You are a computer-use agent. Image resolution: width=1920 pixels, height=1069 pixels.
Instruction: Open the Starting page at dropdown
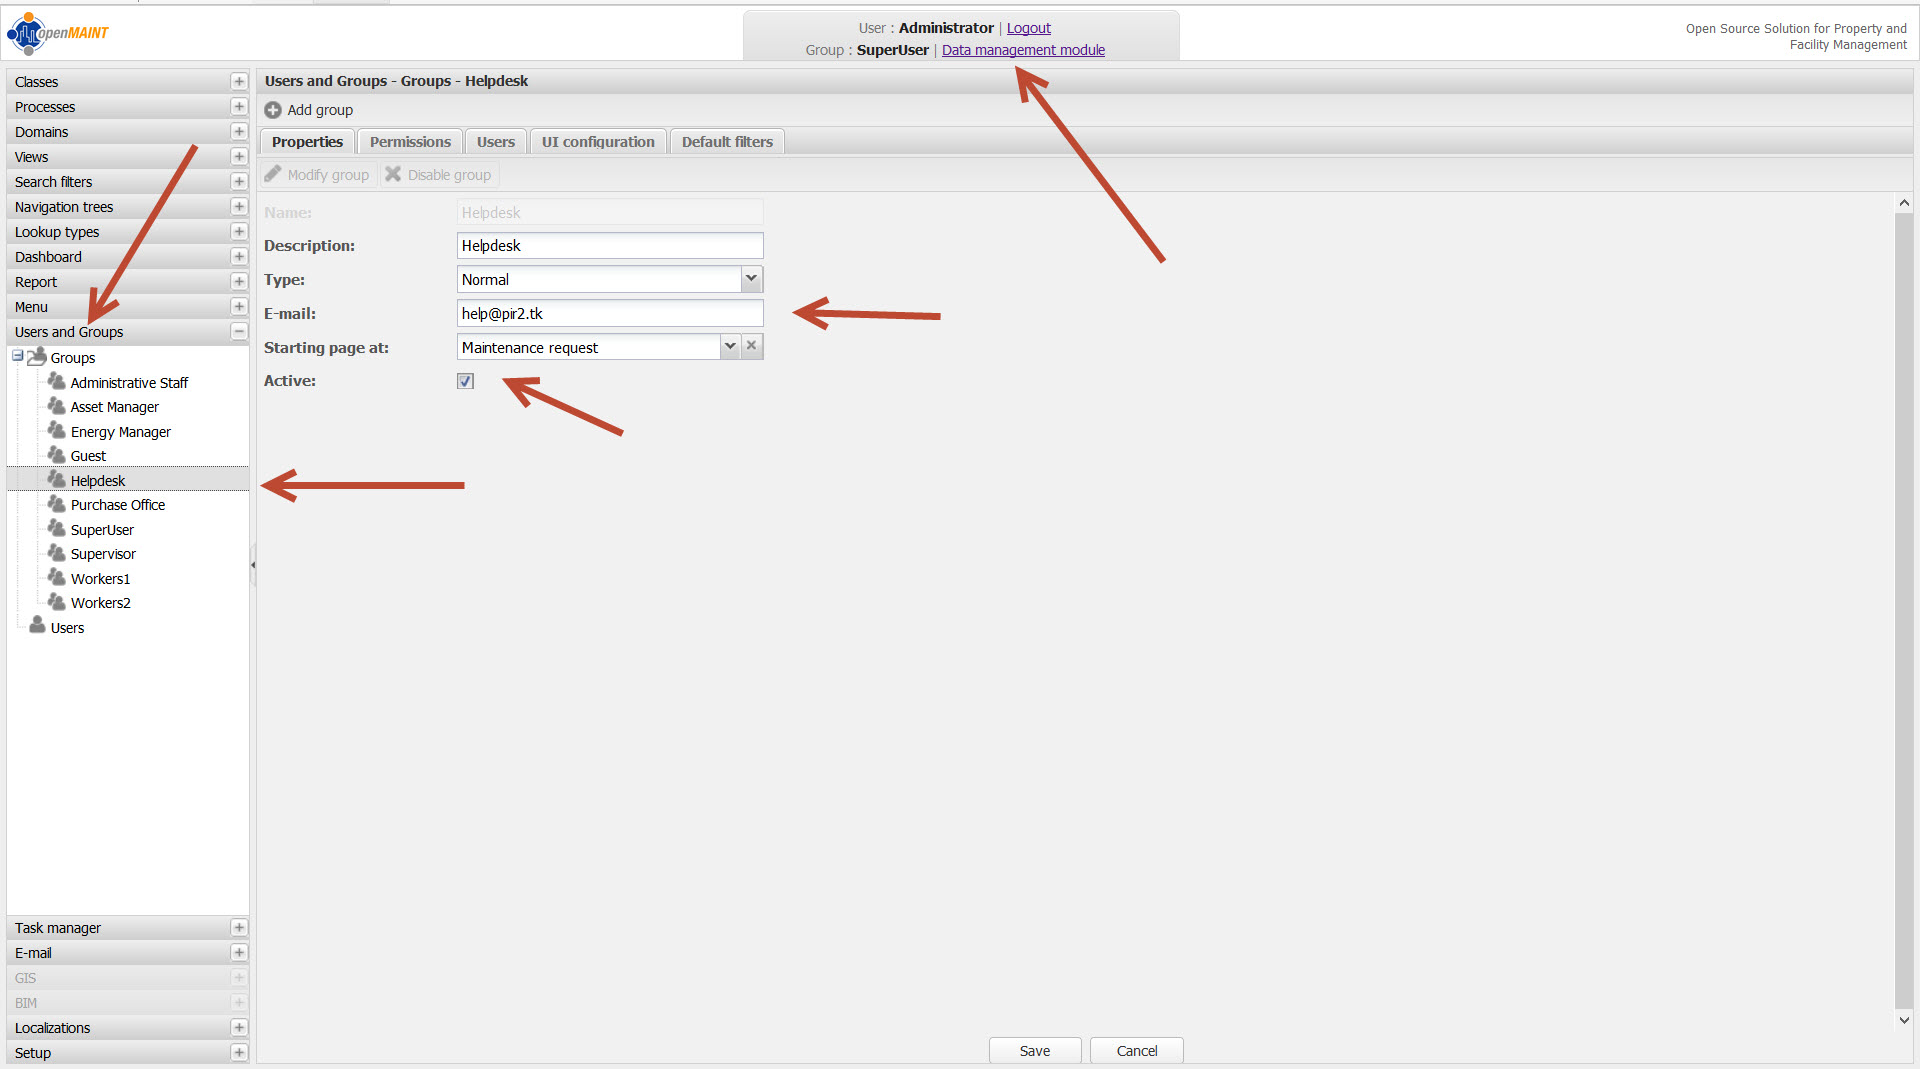pos(730,346)
